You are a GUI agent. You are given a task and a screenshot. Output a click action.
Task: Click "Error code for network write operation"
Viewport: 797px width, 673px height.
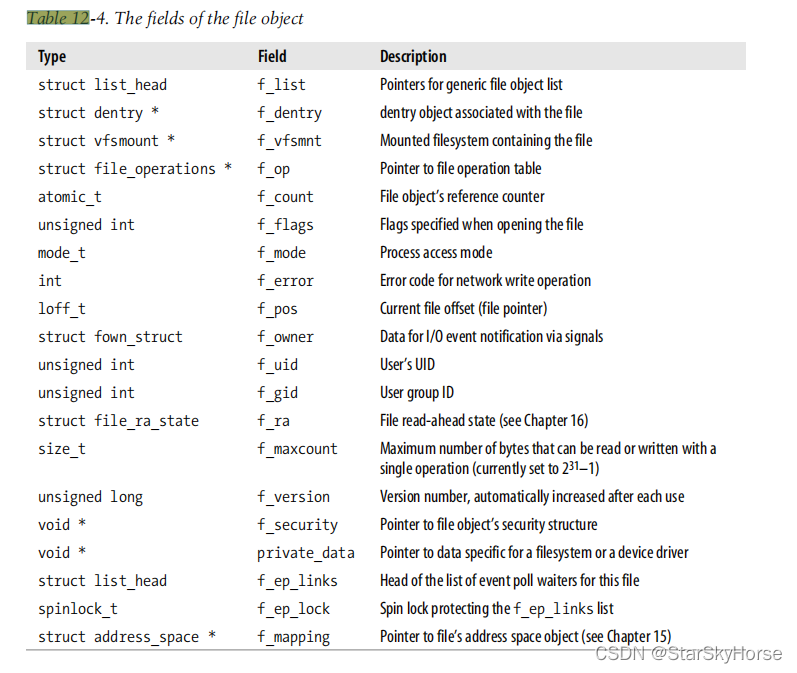coord(485,281)
